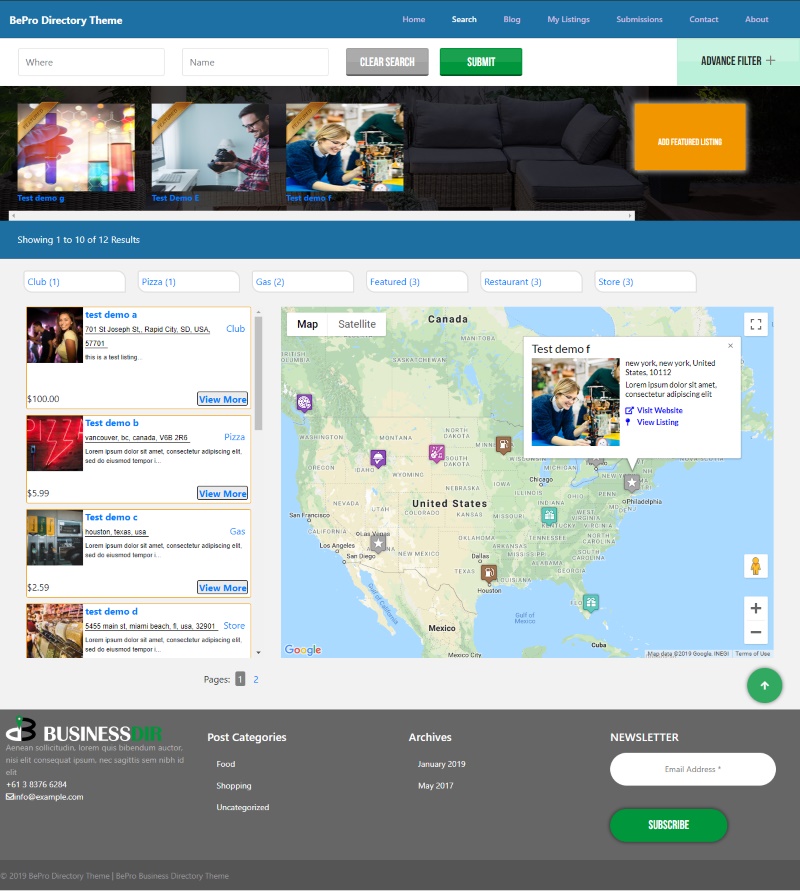
Task: Click View More for Test demo b
Action: point(223,493)
